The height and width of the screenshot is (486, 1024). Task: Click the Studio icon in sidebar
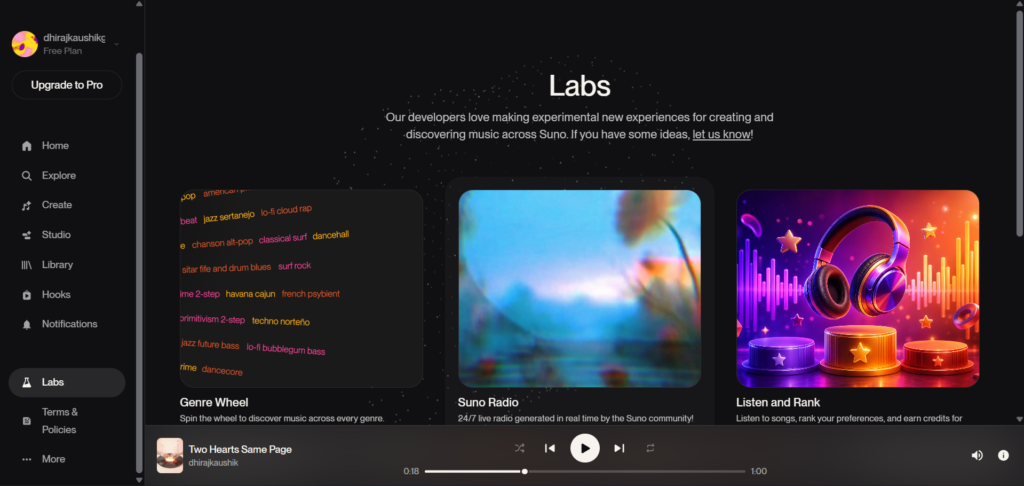click(27, 235)
